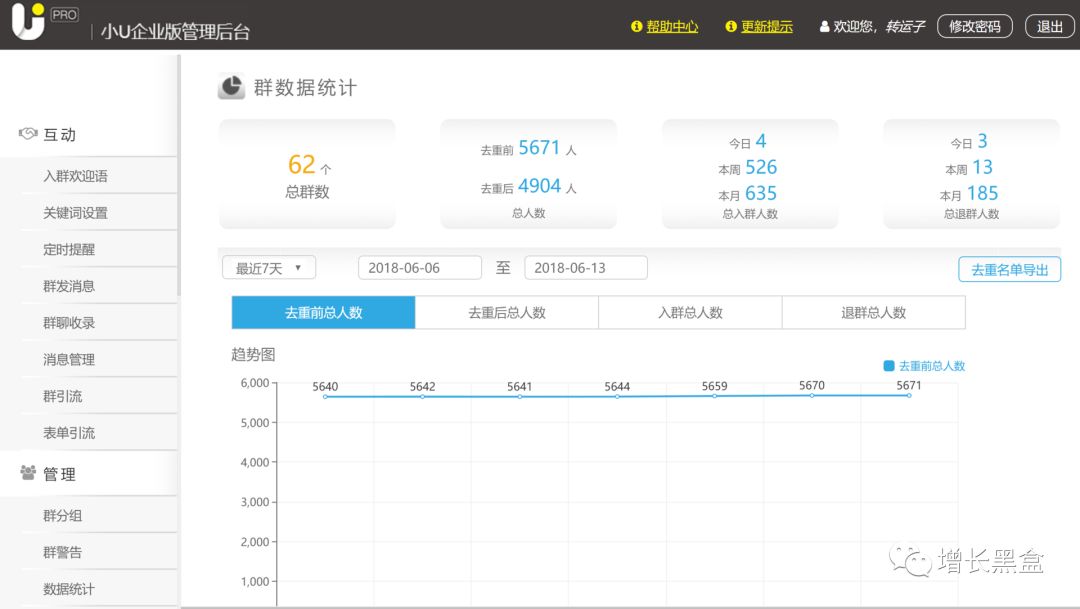Click the end date field 2018-06-13
Viewport: 1080px width, 609px height.
(585, 267)
